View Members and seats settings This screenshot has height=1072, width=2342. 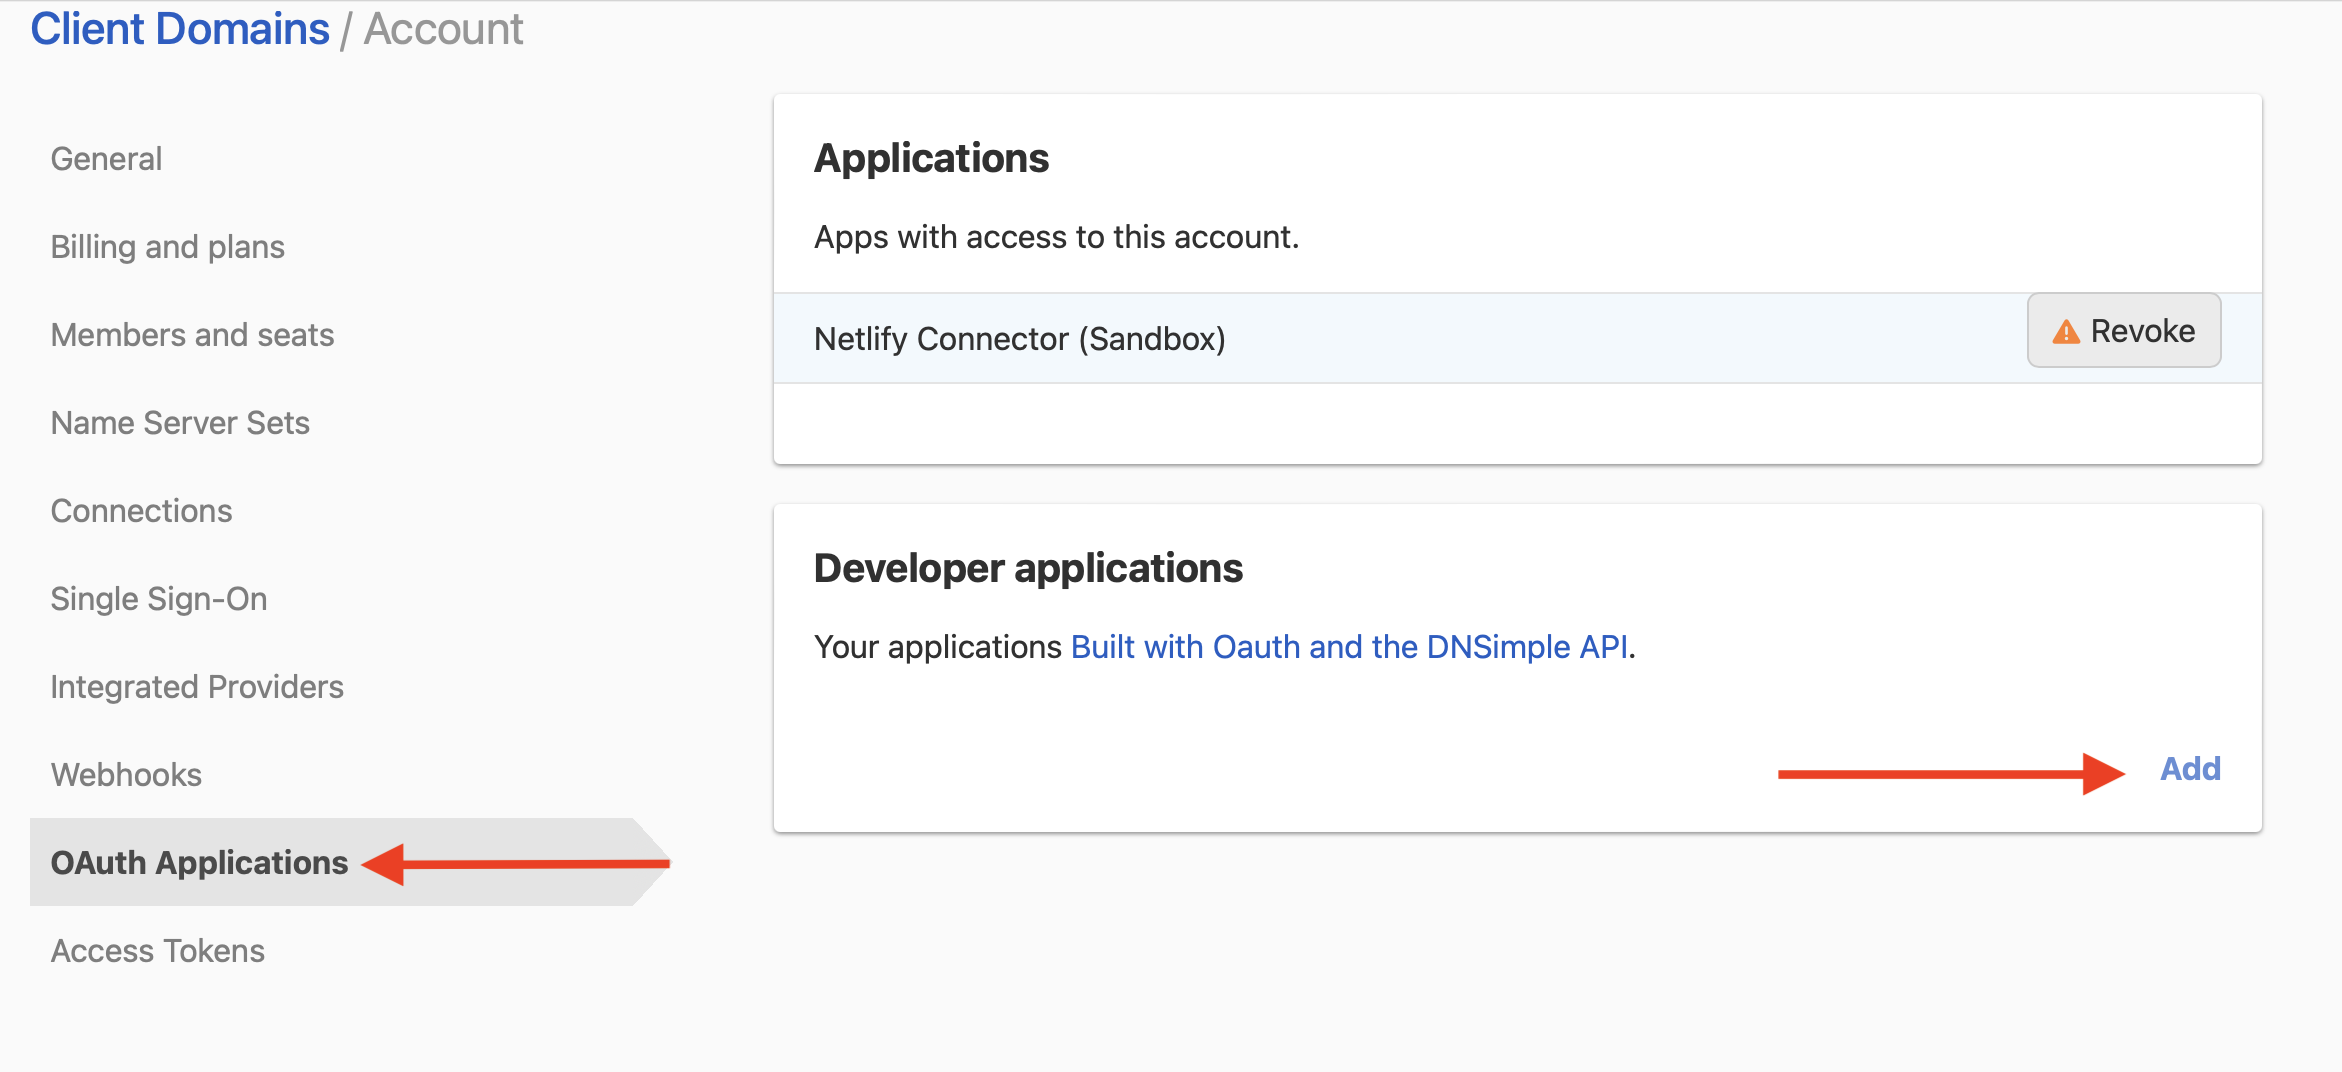192,334
